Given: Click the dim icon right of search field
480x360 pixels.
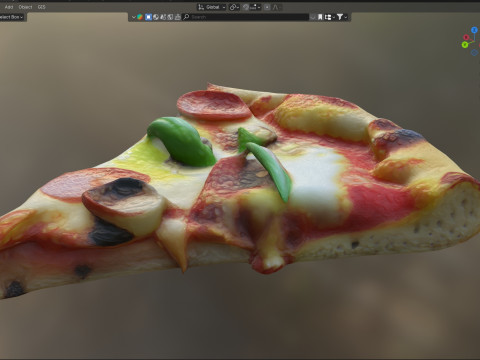Looking at the screenshot, I should (x=313, y=17).
